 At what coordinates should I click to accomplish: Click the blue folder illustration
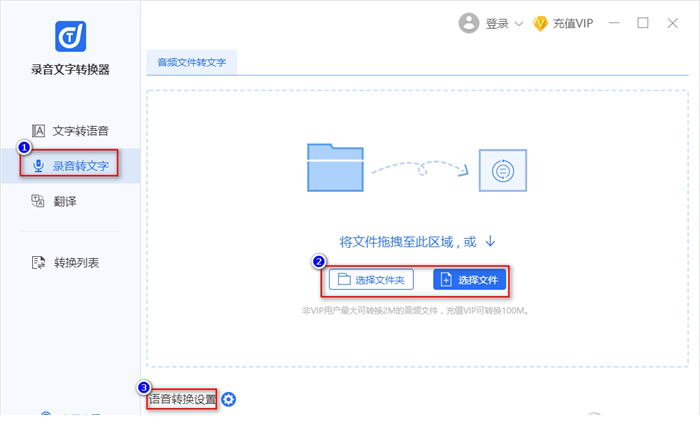[x=335, y=167]
